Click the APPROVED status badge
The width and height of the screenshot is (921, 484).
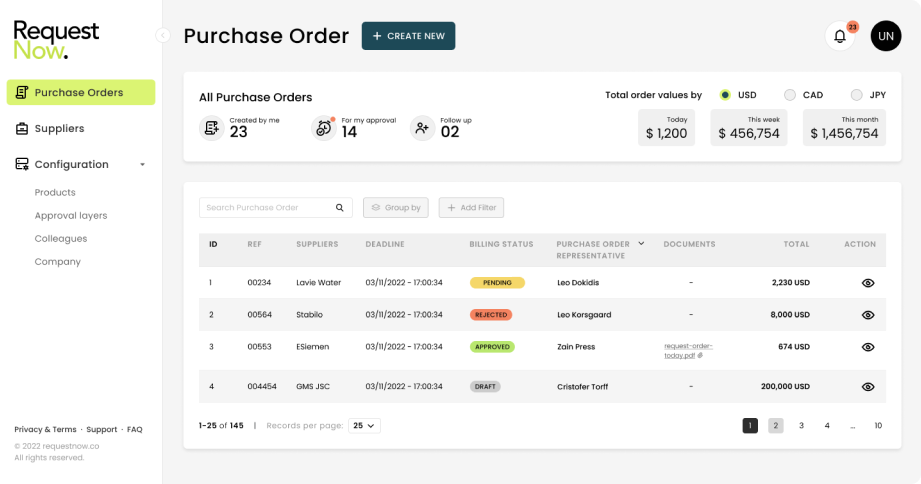[492, 347]
